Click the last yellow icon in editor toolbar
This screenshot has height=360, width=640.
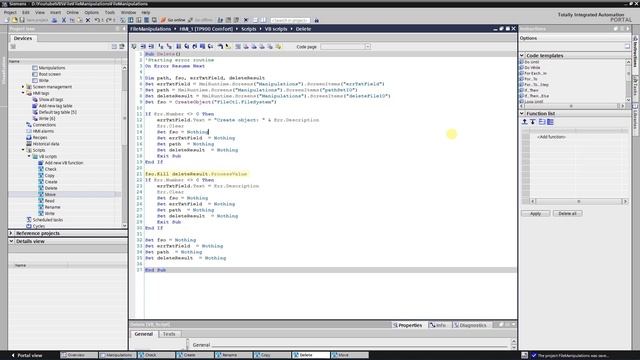tap(278, 47)
